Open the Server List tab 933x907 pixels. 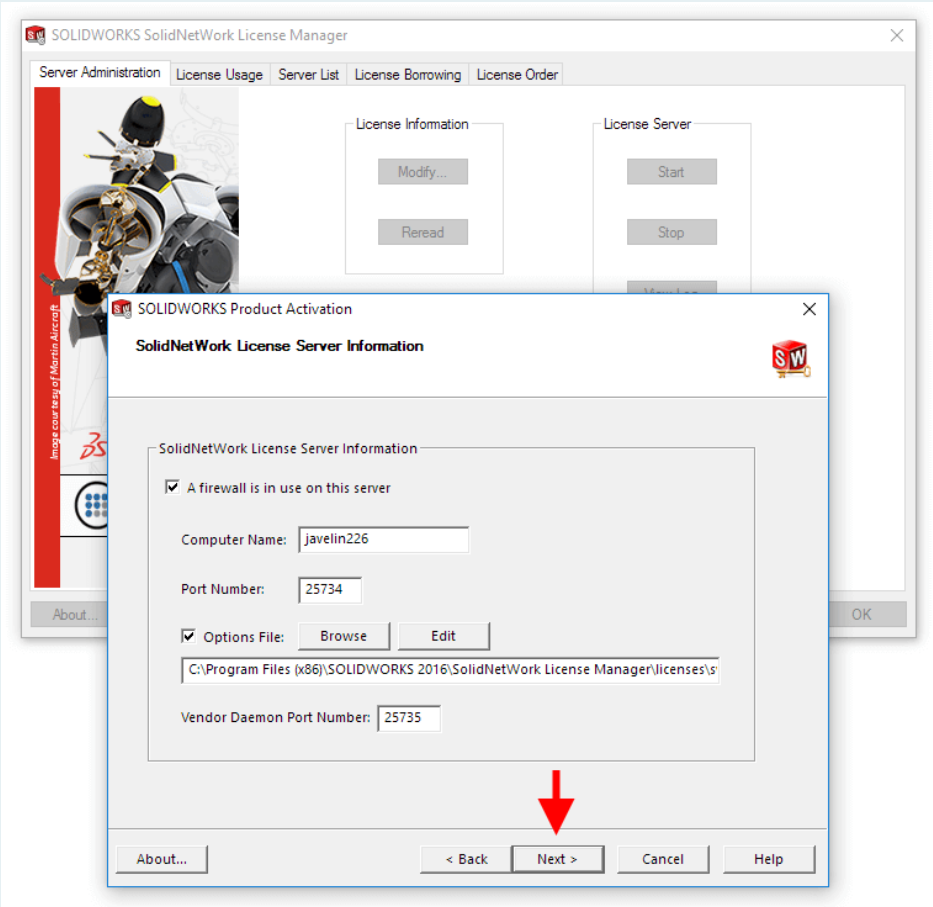(308, 75)
